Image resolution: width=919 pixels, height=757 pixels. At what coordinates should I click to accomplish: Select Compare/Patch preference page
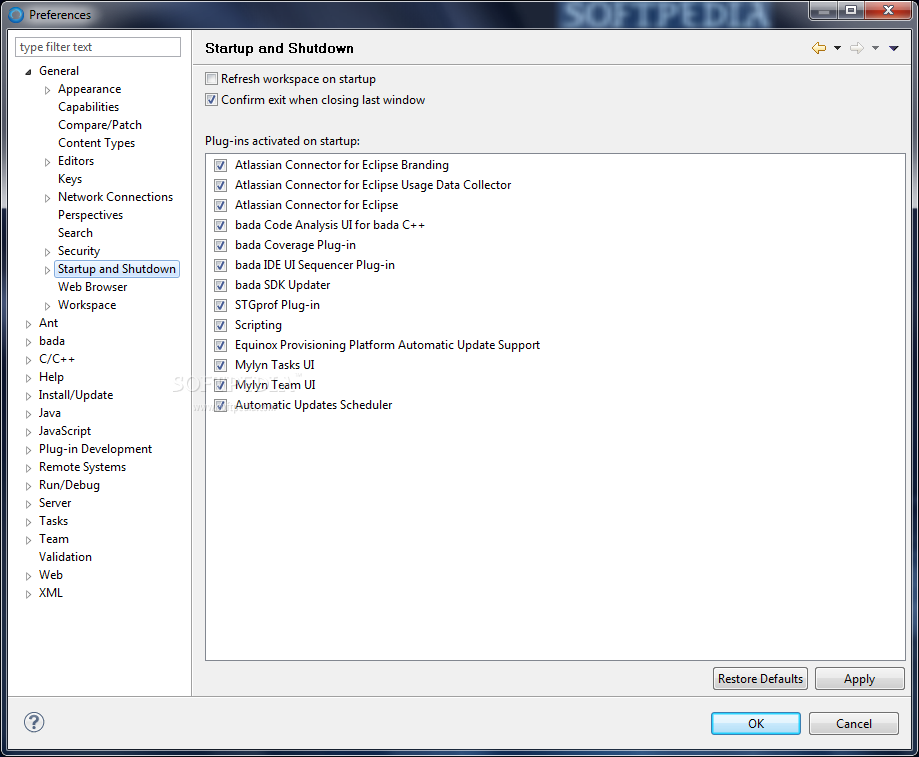[100, 125]
